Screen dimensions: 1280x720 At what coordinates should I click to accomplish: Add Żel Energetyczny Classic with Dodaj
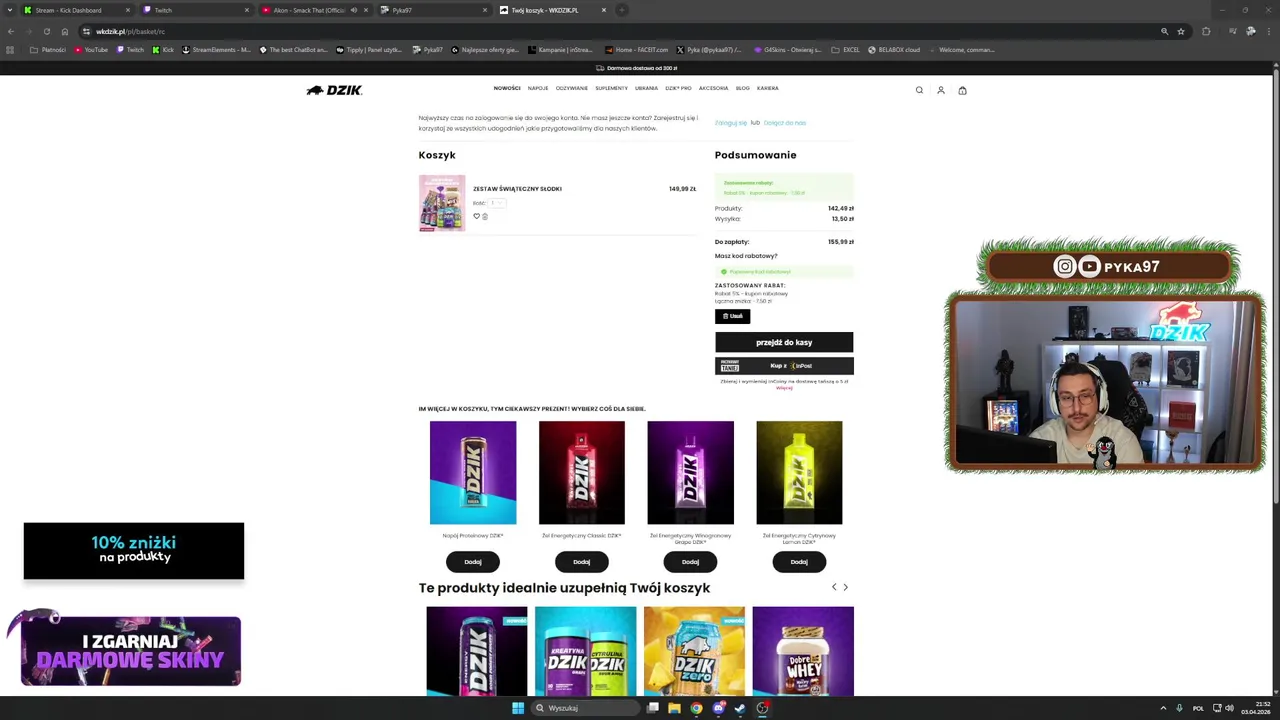[582, 562]
